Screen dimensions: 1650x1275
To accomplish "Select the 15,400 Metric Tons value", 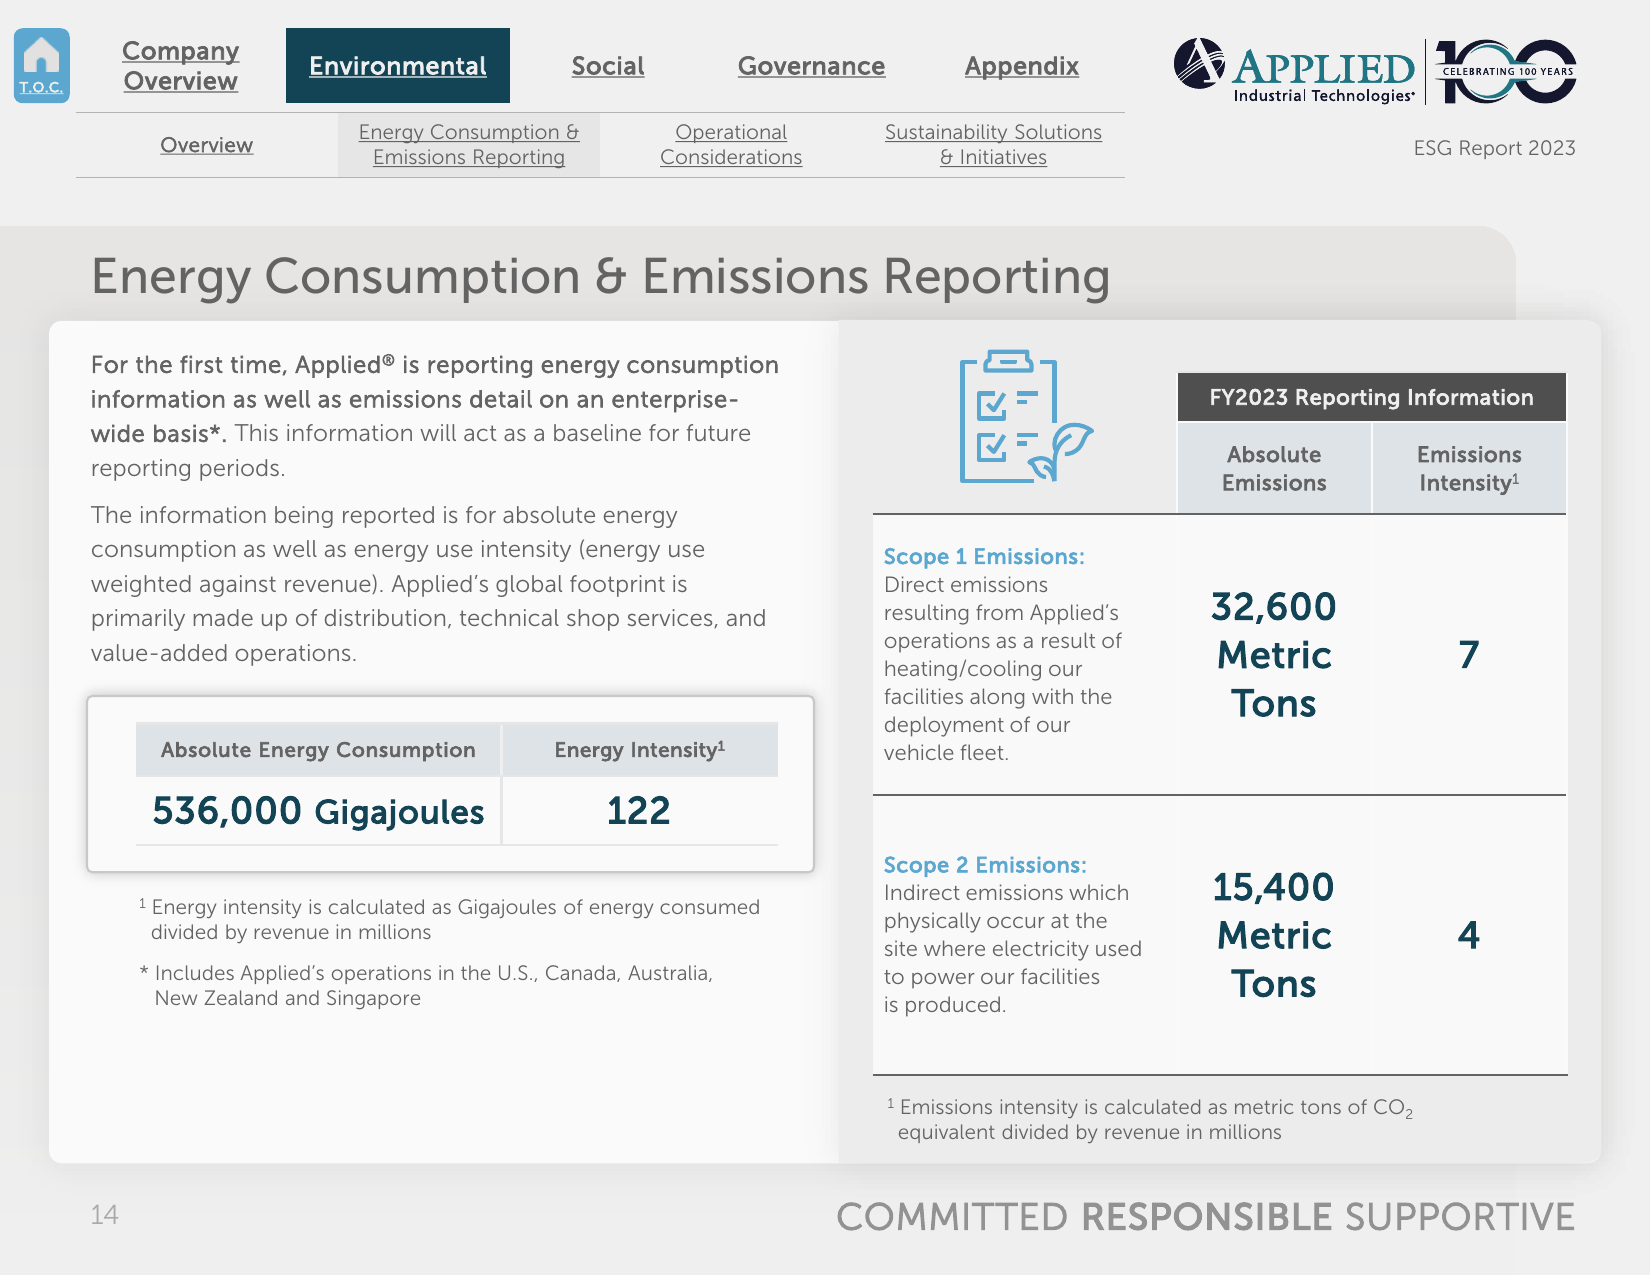I will (1274, 935).
